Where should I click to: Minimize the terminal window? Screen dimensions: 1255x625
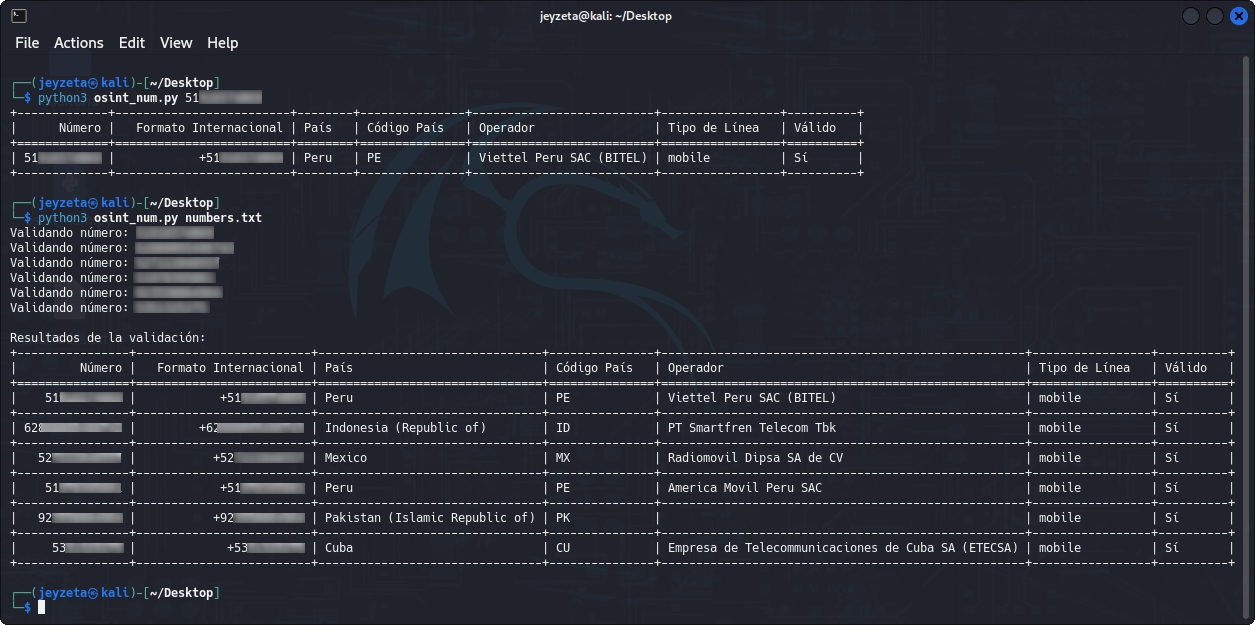1191,16
